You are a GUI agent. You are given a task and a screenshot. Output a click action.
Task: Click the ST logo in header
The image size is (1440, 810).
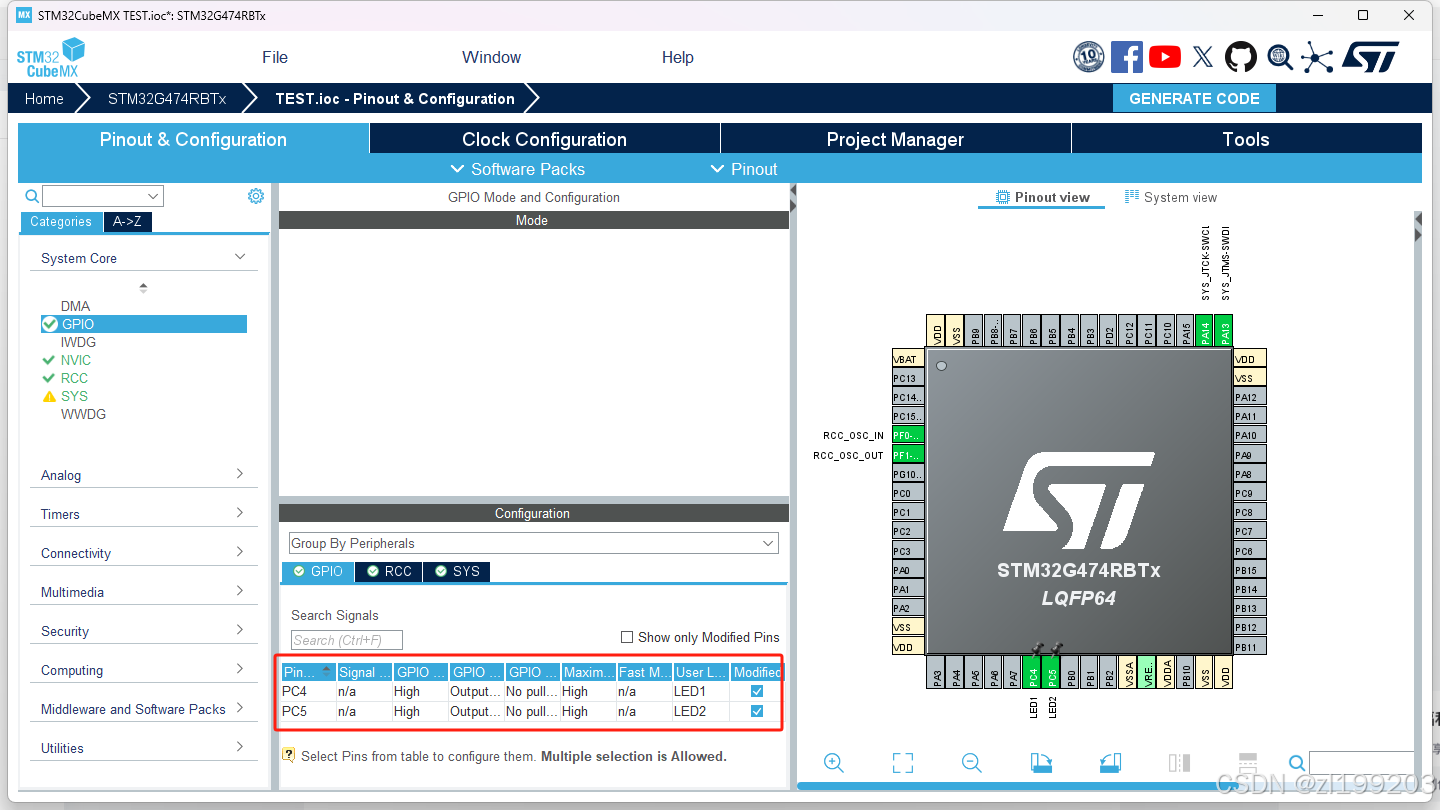click(1370, 57)
